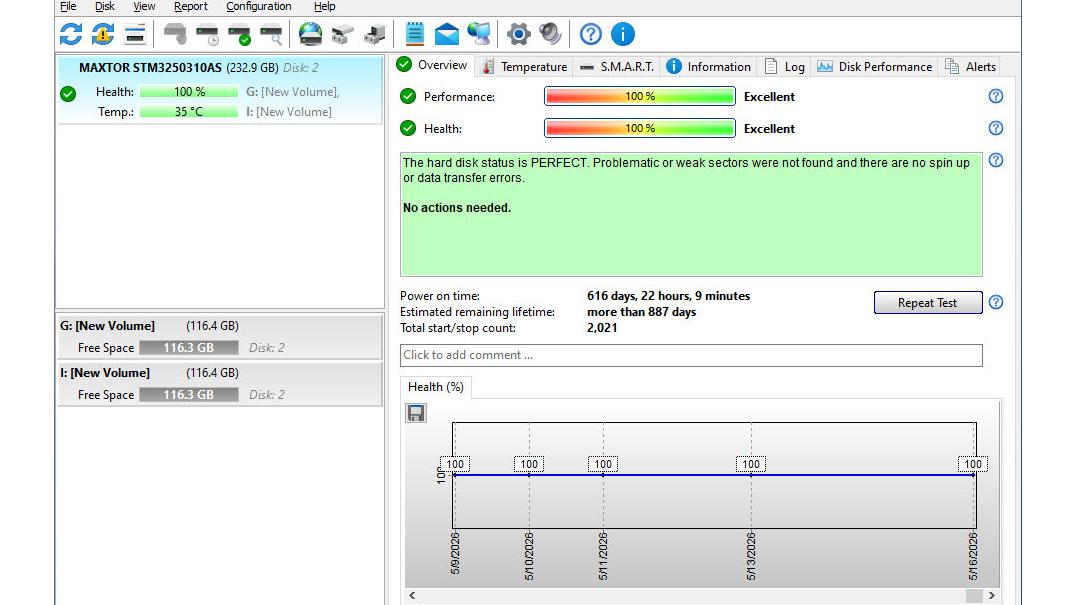The height and width of the screenshot is (605, 1076).
Task: Click the blue info circle toolbar icon
Action: point(622,34)
